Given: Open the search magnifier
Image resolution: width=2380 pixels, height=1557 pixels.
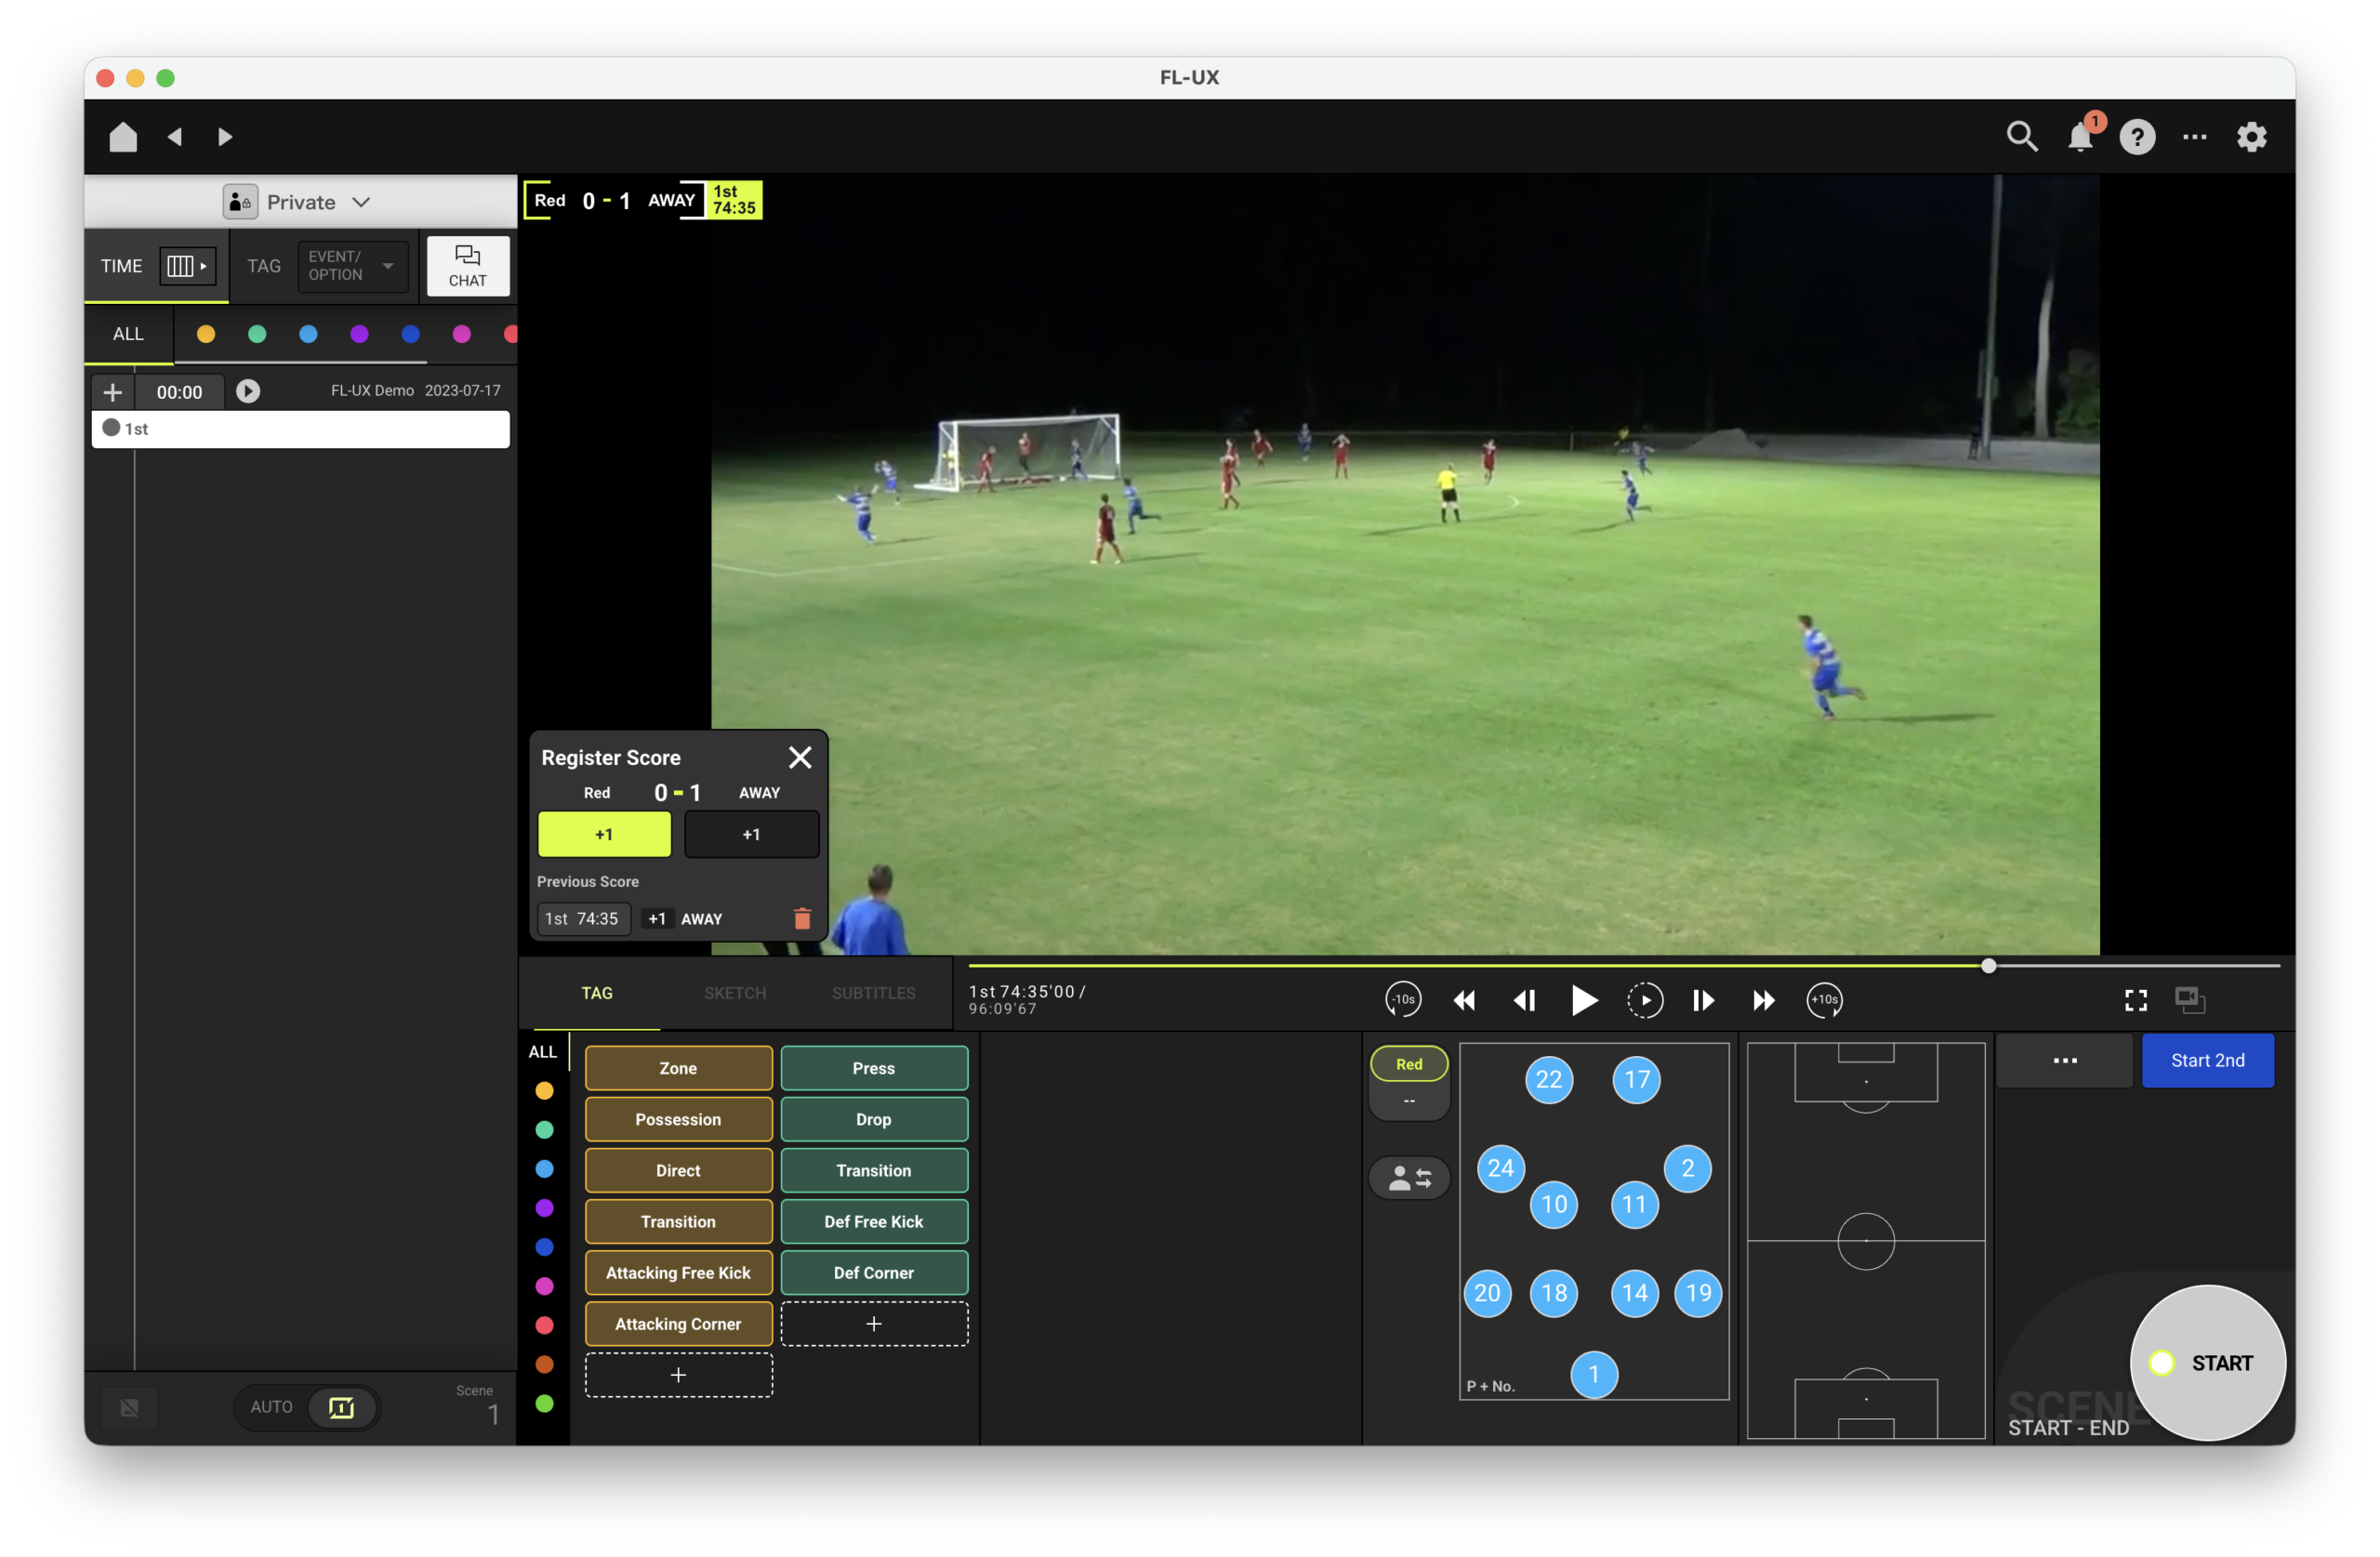Looking at the screenshot, I should tap(2022, 137).
